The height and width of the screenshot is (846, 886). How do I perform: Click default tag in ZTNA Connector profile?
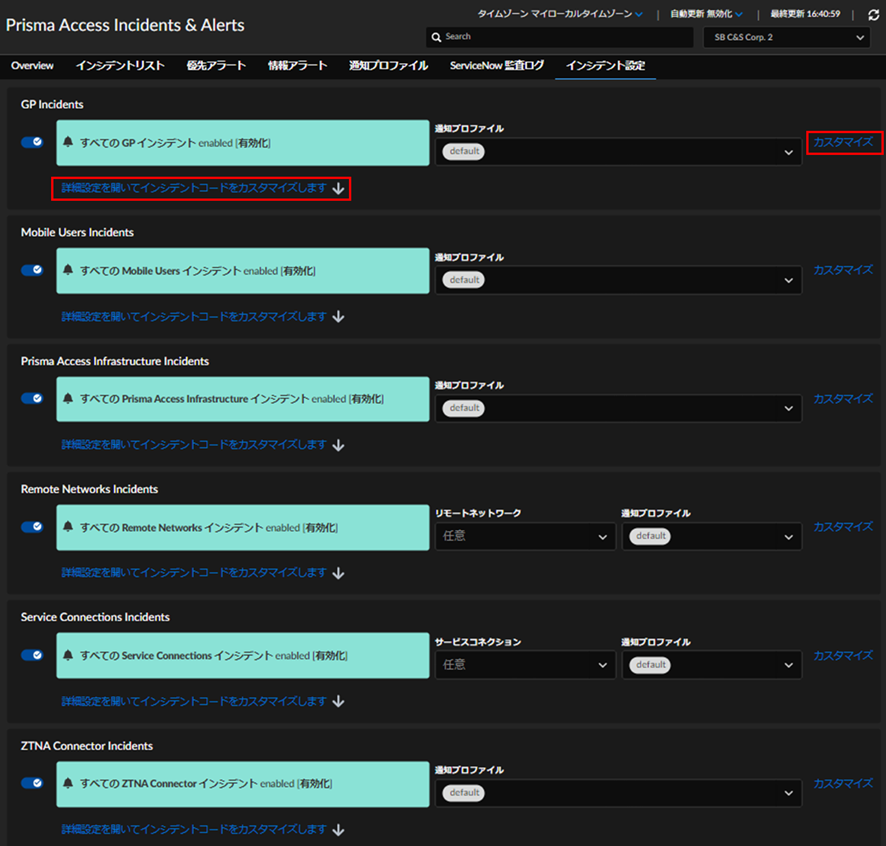click(x=463, y=793)
